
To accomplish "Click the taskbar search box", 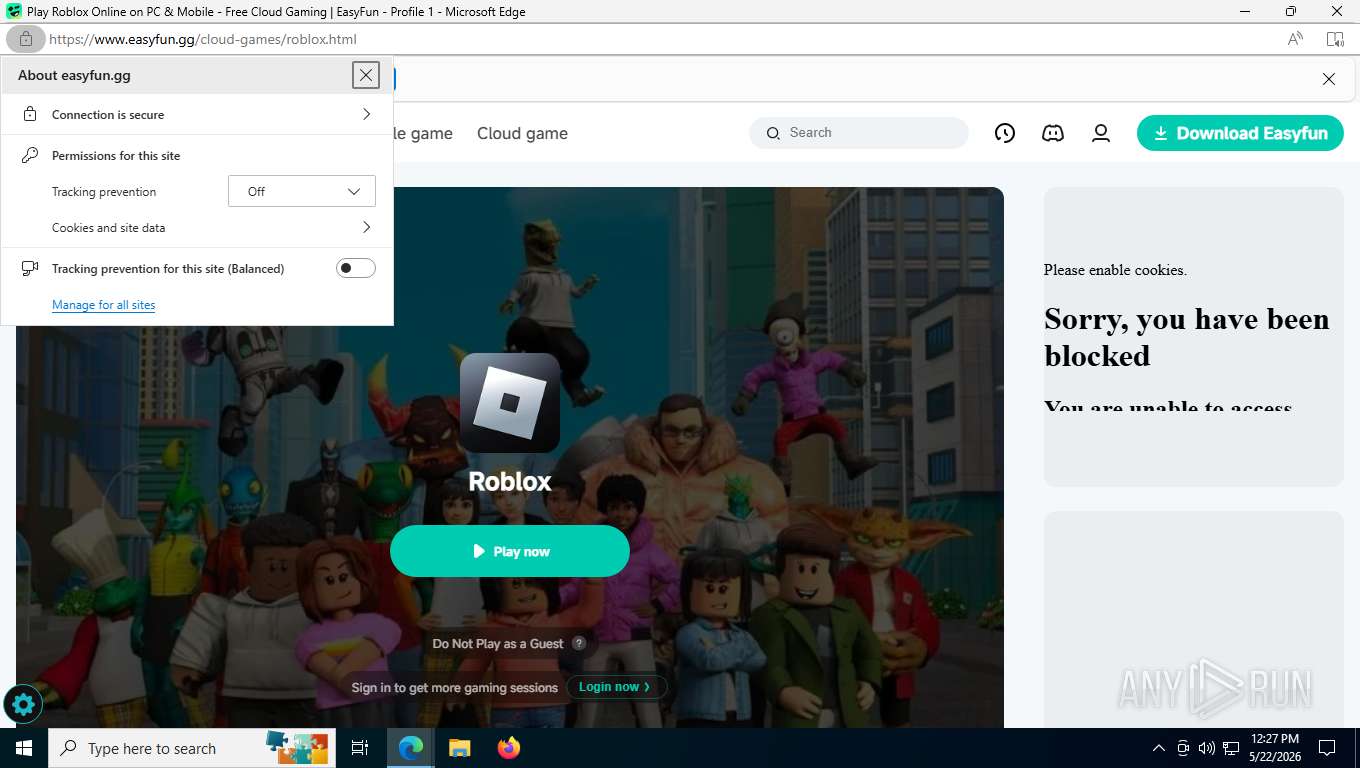I will point(190,748).
